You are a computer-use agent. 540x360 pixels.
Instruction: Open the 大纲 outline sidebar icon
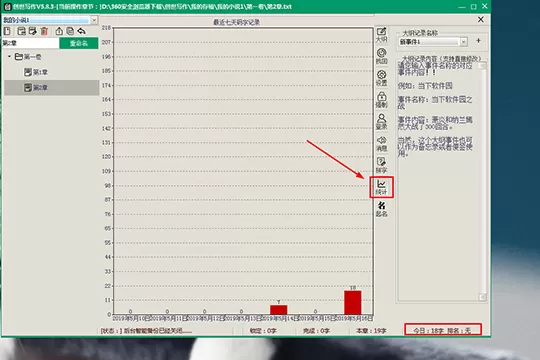point(381,35)
